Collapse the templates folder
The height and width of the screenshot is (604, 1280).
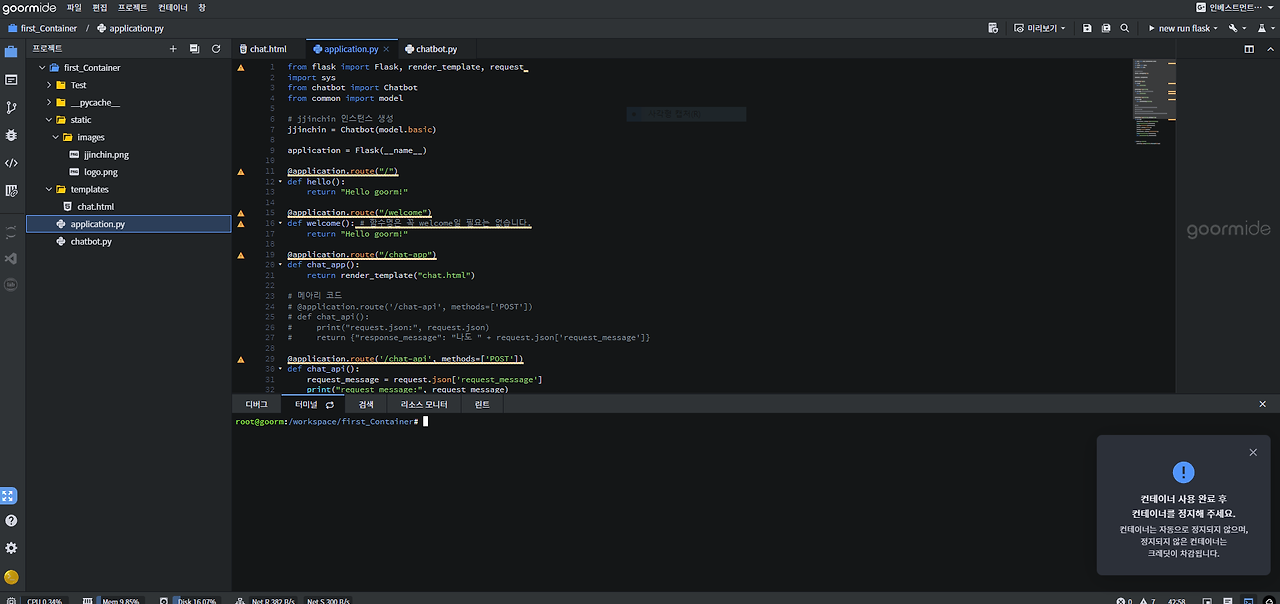pyautogui.click(x=48, y=189)
